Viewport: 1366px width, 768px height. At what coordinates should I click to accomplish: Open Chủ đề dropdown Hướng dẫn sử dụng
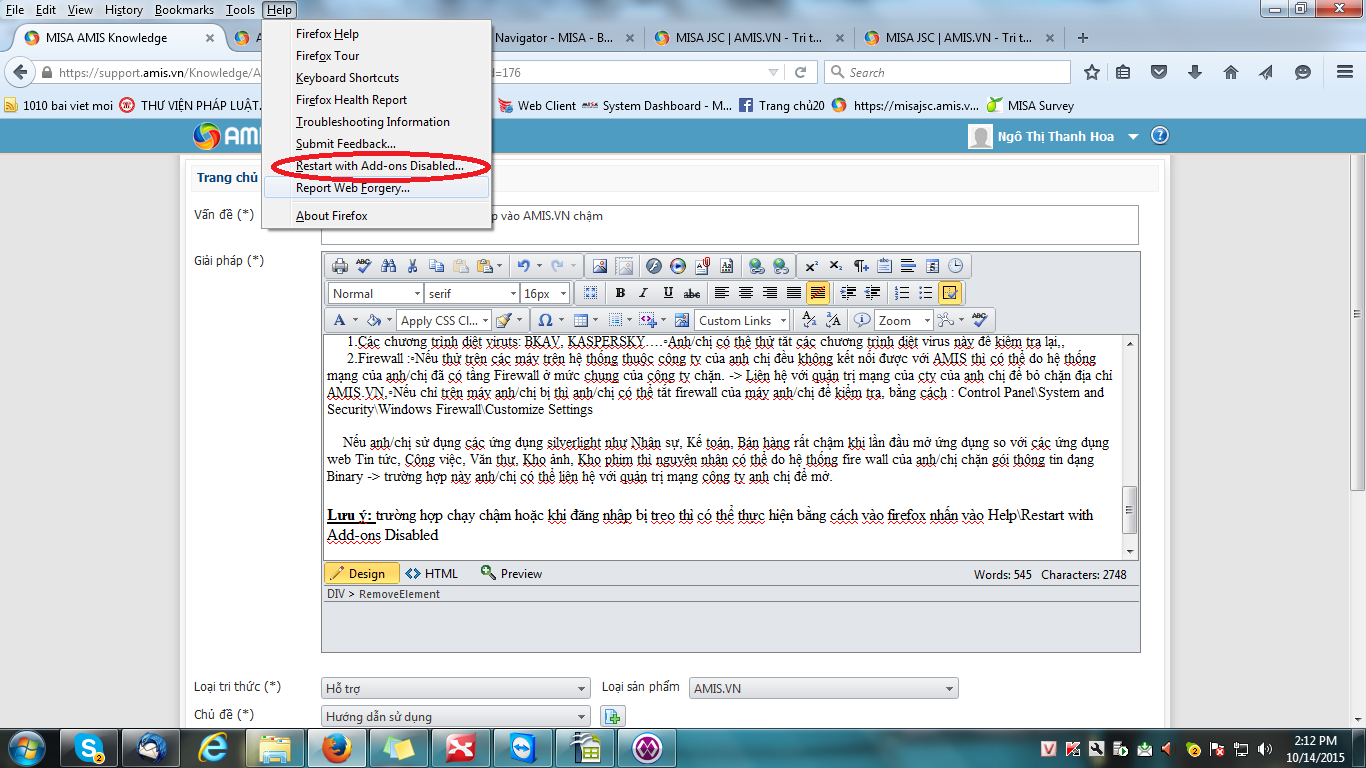(456, 716)
